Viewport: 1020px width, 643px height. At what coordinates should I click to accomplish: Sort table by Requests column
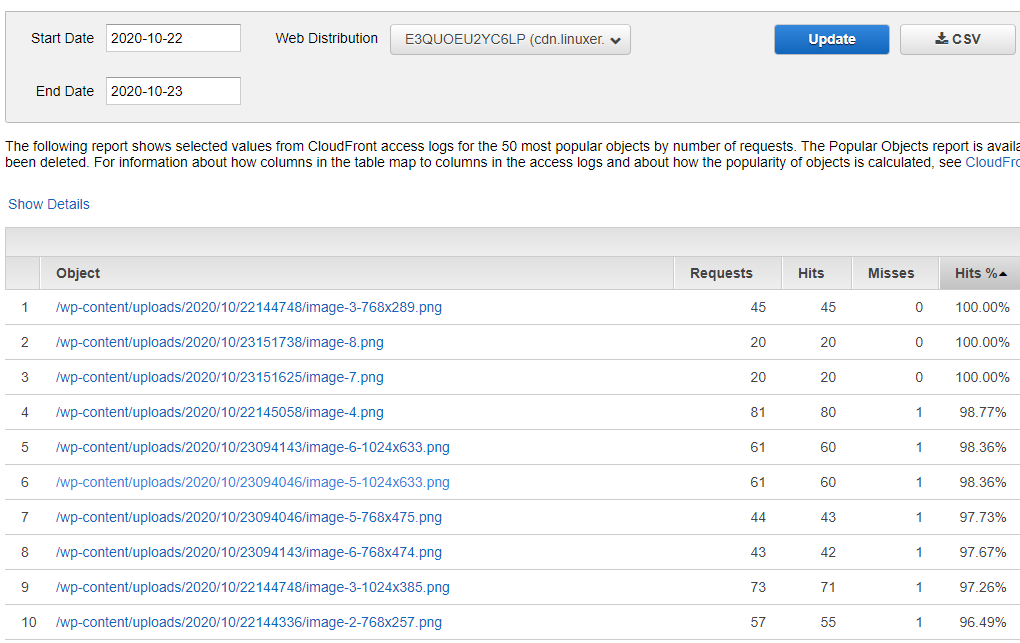pyautogui.click(x=720, y=273)
